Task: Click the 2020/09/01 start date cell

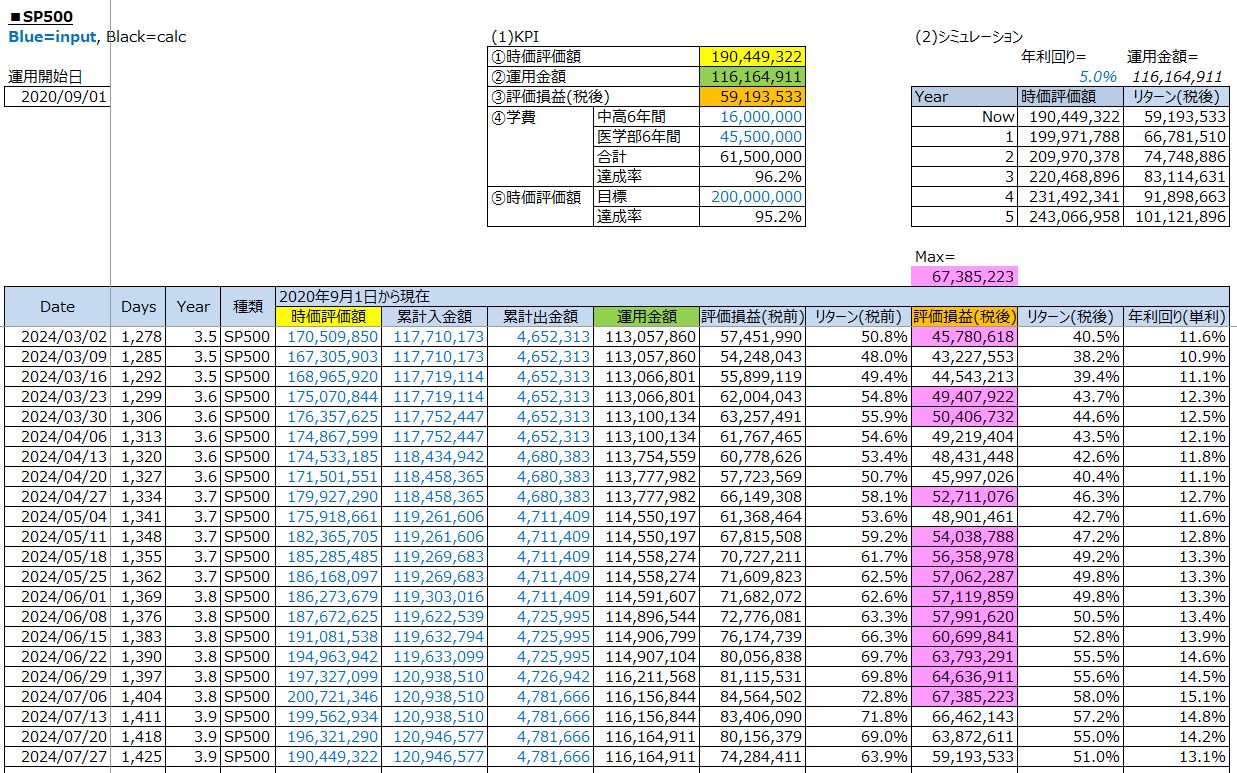Action: [x=57, y=96]
